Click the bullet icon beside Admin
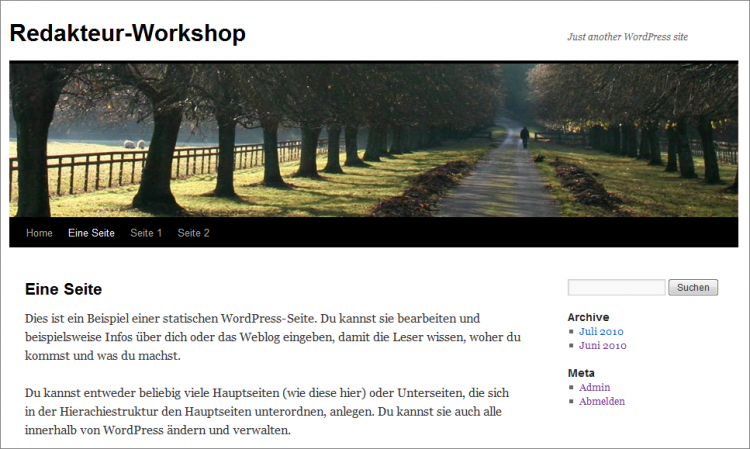Screen dimensions: 750x449 (x=571, y=388)
